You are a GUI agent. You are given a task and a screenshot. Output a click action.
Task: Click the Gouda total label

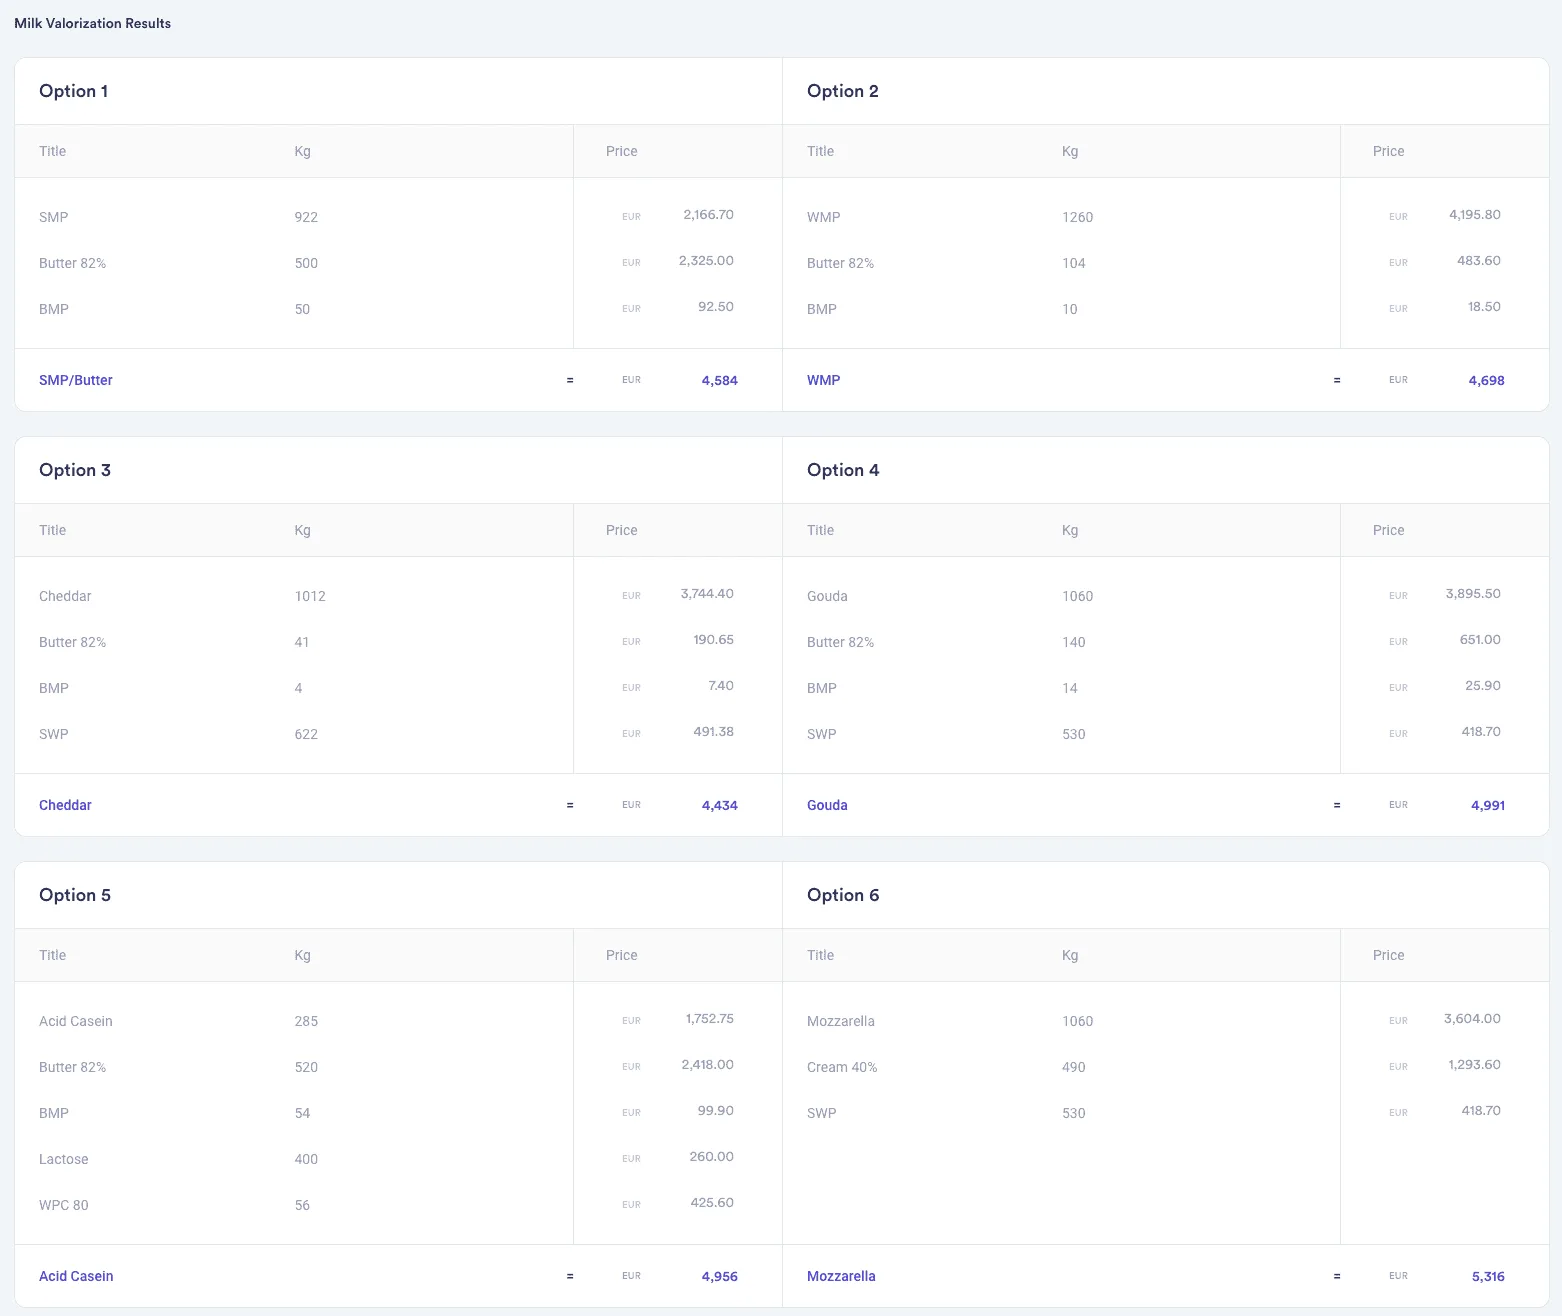pos(827,805)
